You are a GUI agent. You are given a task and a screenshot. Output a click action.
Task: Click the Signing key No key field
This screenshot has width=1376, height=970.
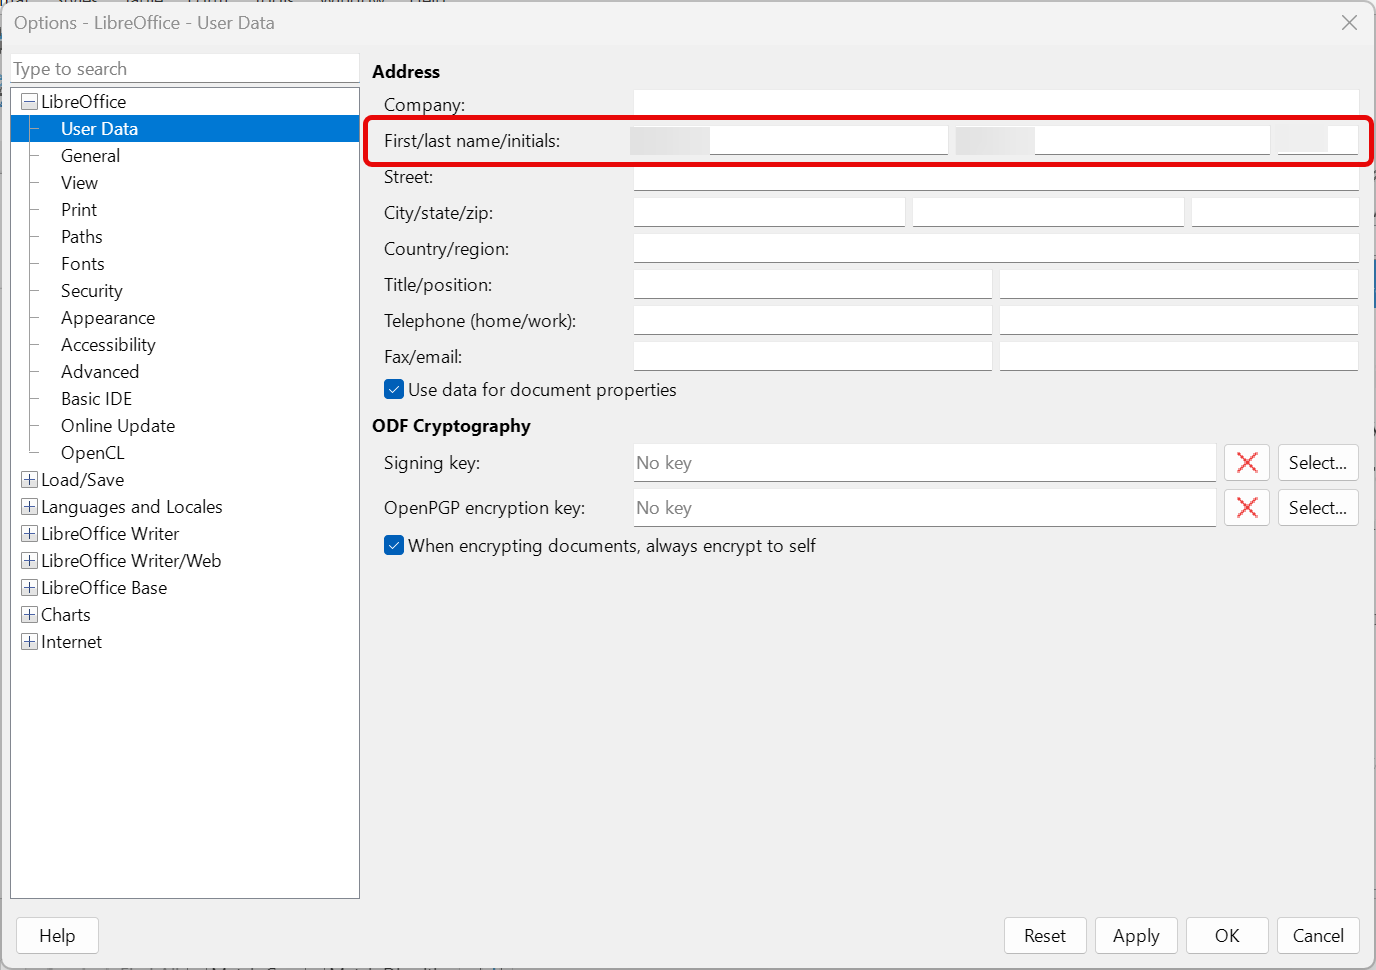click(x=925, y=463)
